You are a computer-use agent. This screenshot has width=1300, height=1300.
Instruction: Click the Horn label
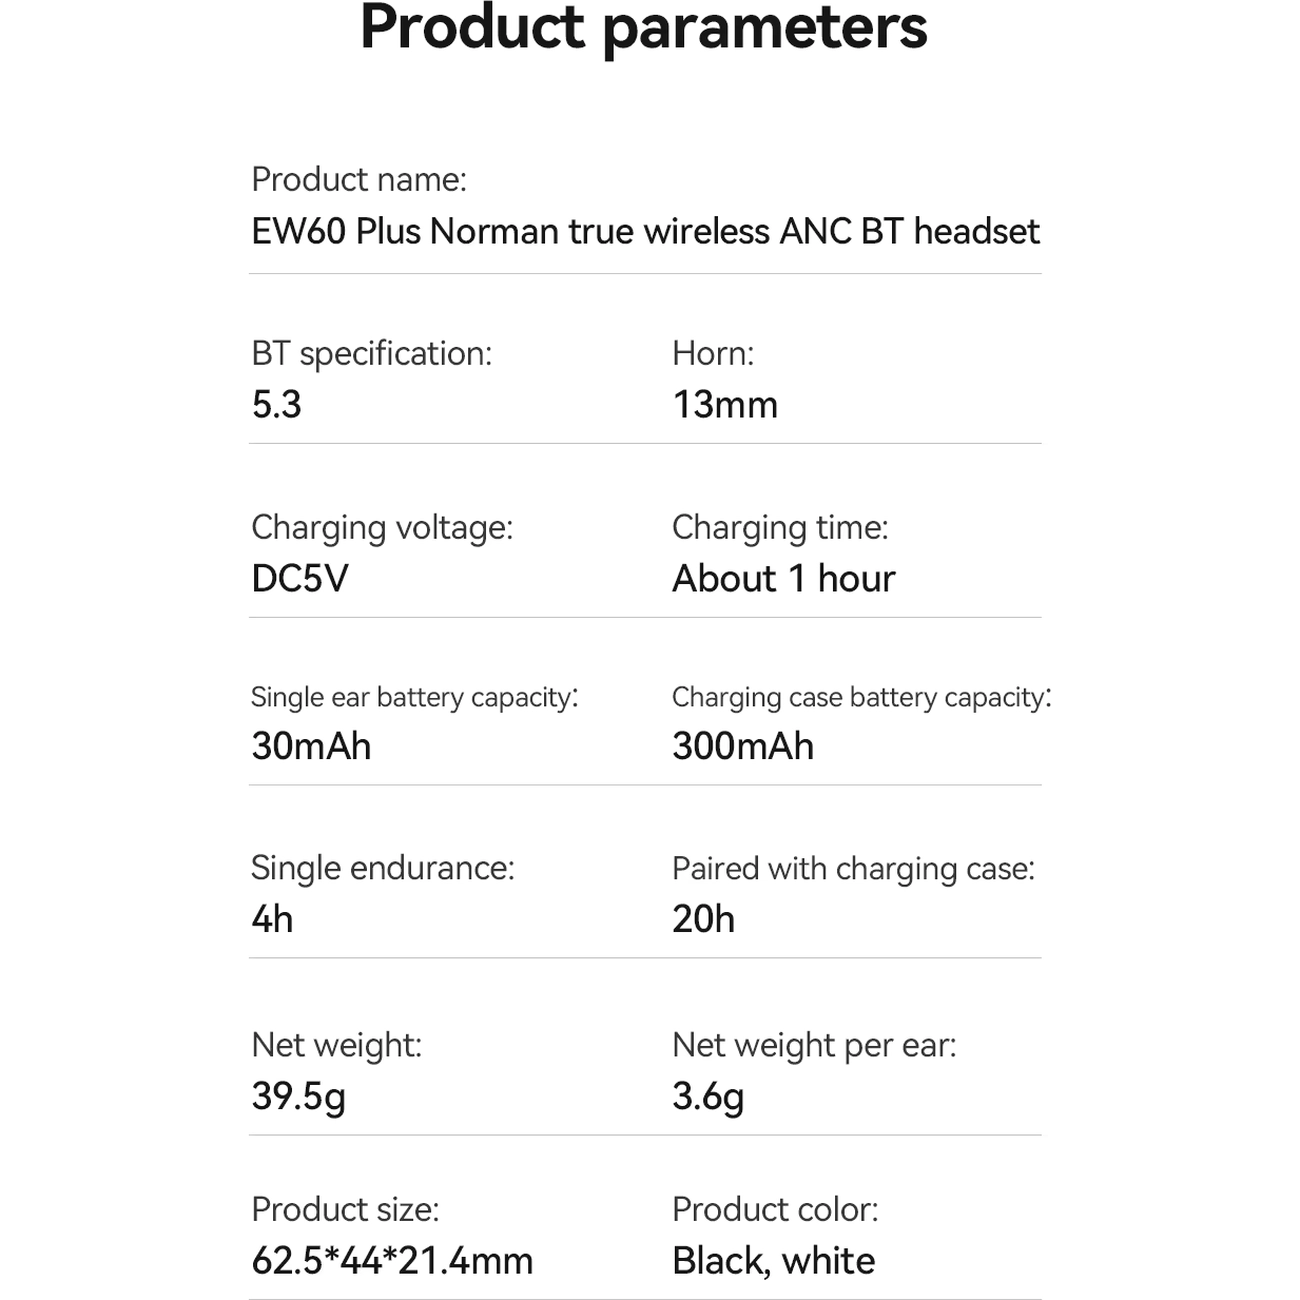[713, 354]
